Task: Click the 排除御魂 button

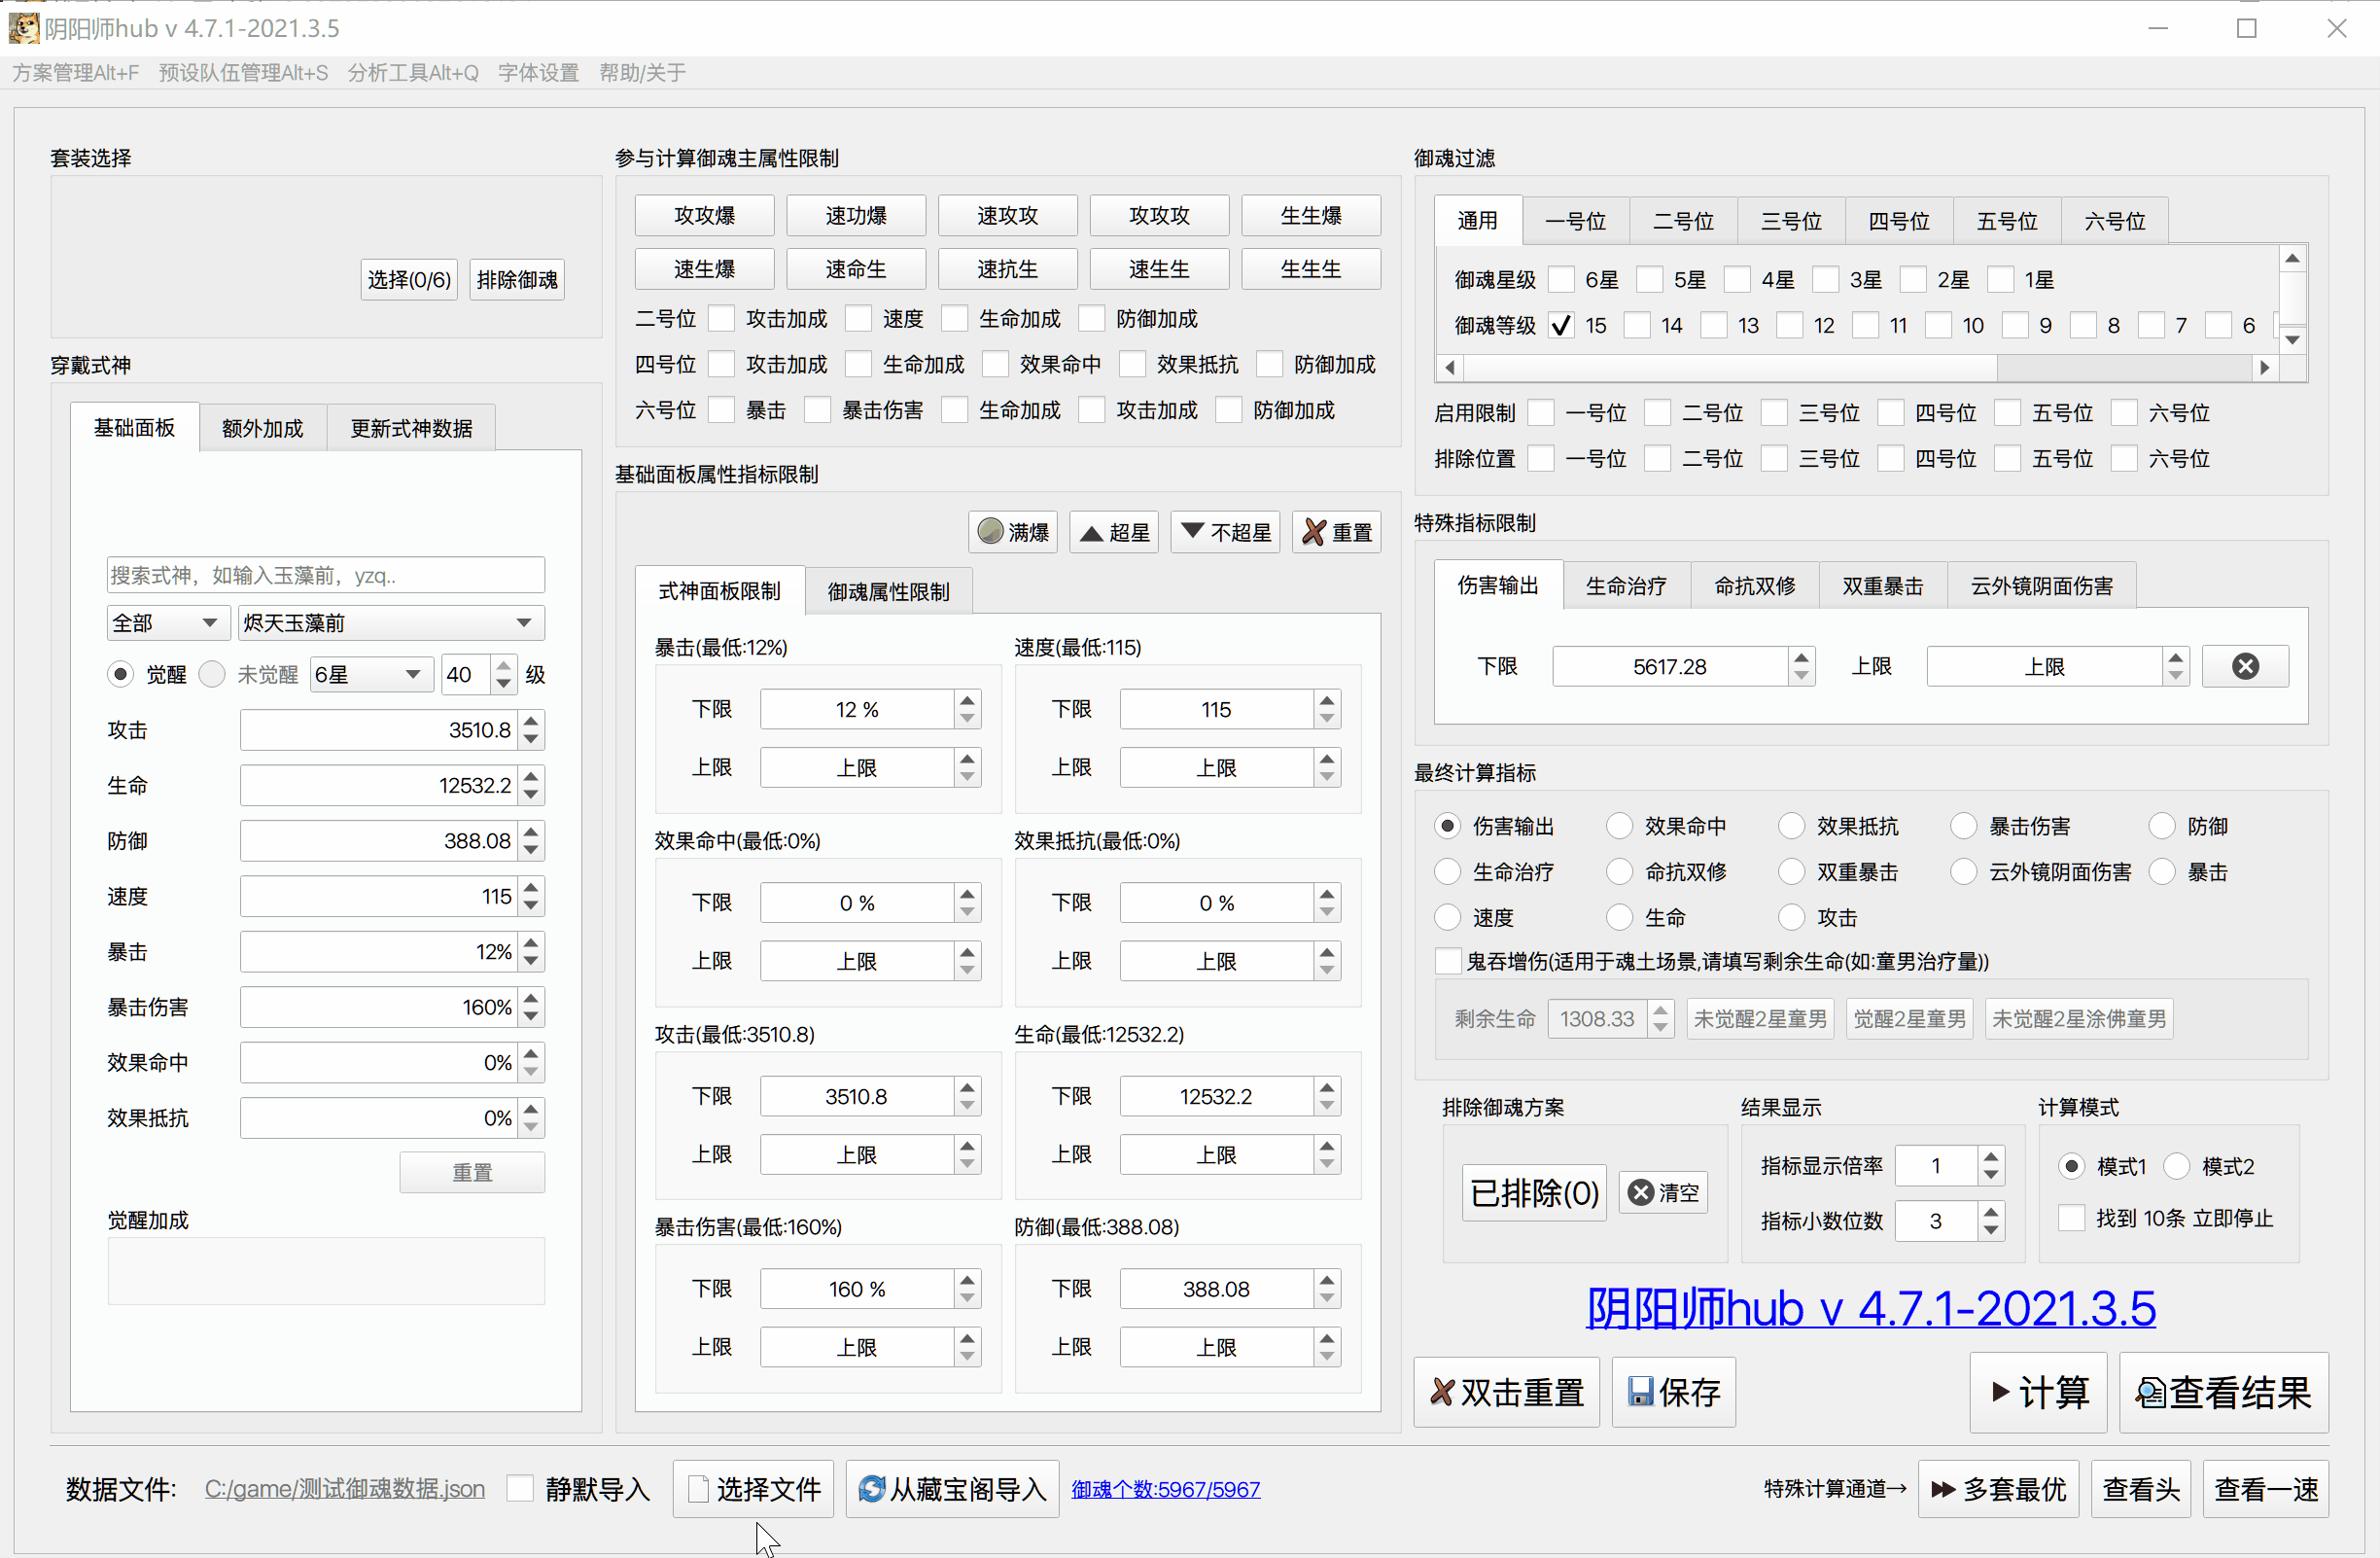Action: (516, 279)
